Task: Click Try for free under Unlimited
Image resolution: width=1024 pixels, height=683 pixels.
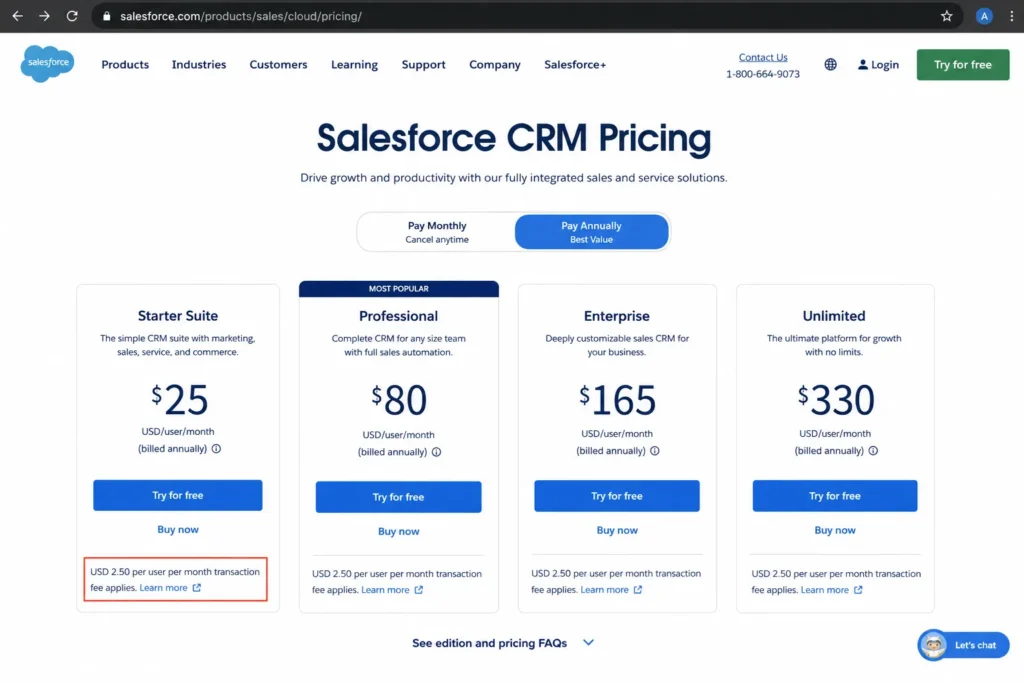Action: (835, 496)
